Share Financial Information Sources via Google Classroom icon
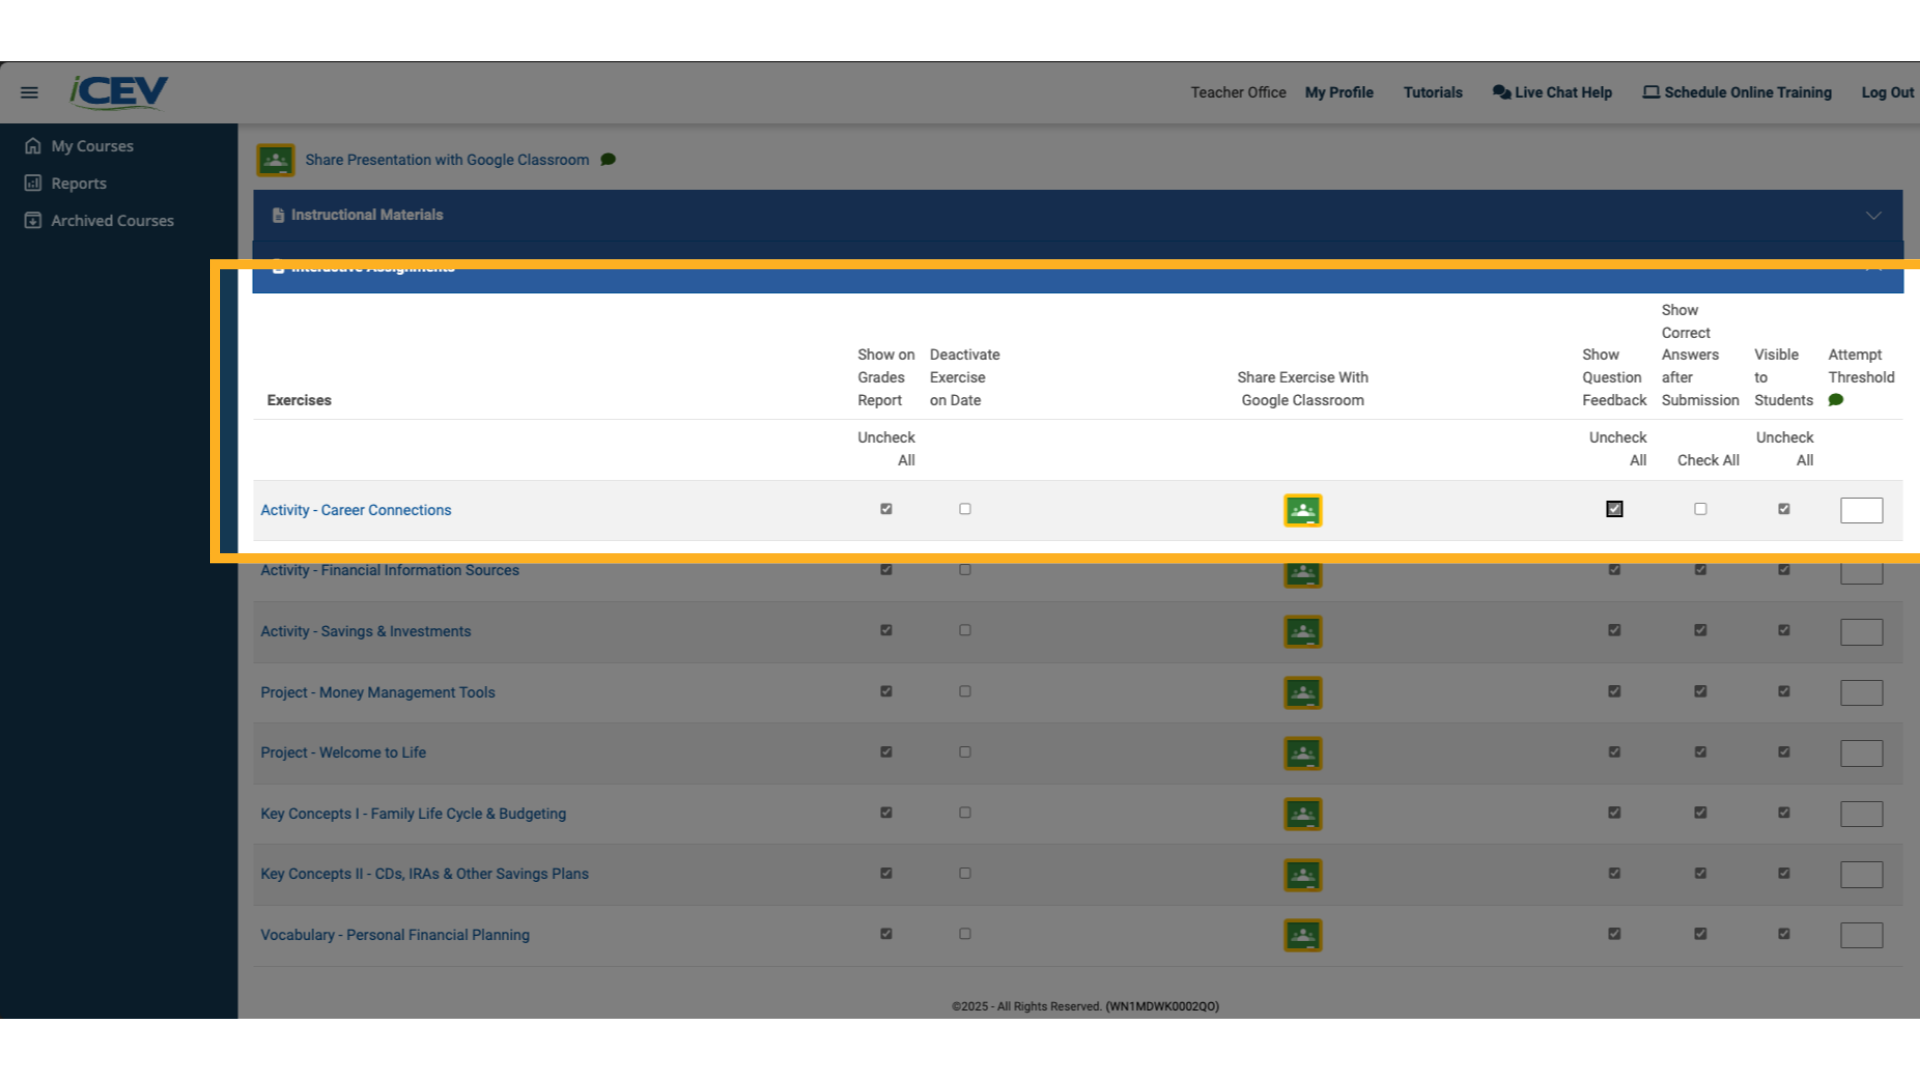 click(x=1303, y=573)
